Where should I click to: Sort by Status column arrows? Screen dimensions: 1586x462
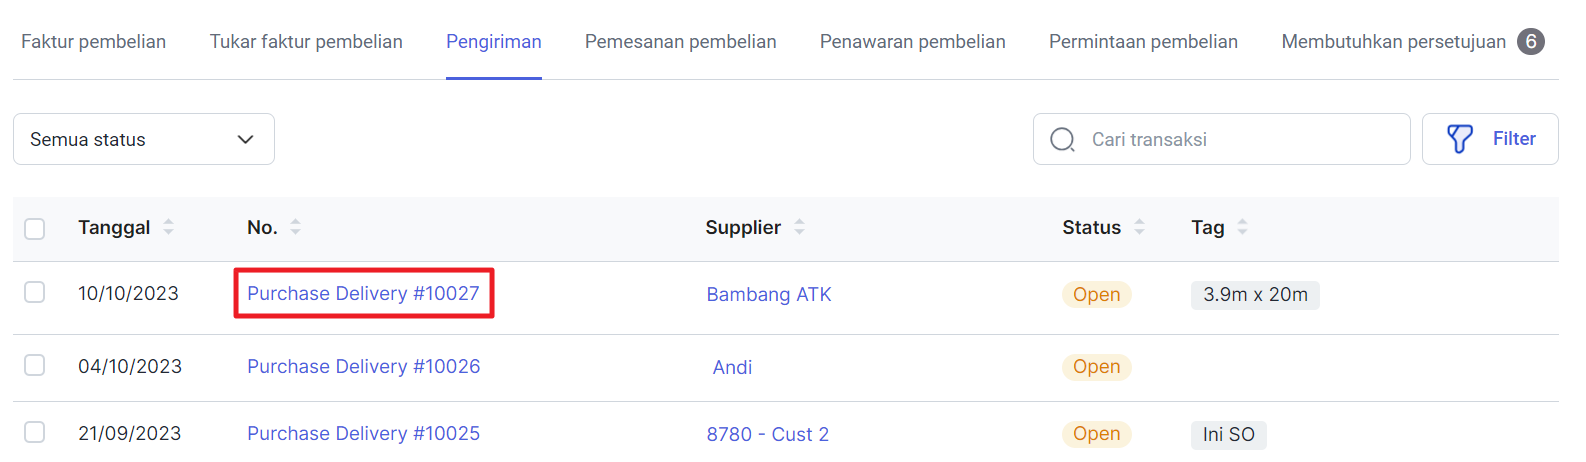click(1139, 227)
